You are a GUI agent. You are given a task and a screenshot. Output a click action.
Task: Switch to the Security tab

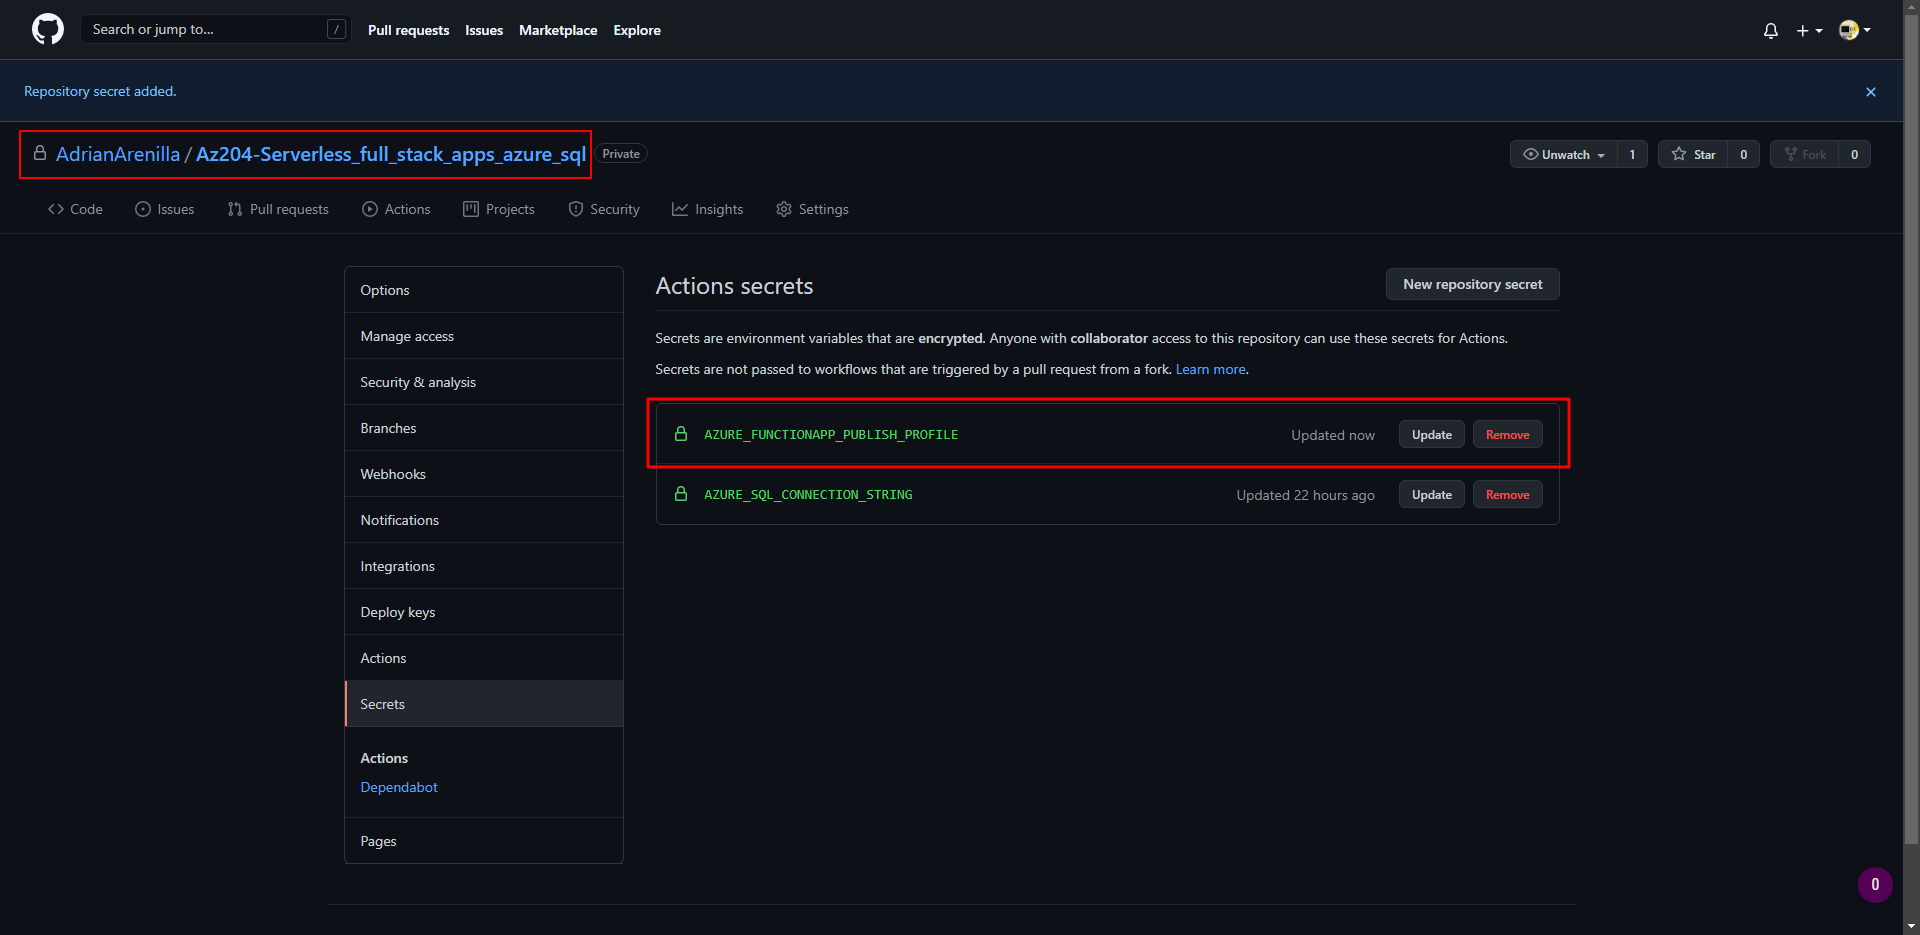pos(604,209)
